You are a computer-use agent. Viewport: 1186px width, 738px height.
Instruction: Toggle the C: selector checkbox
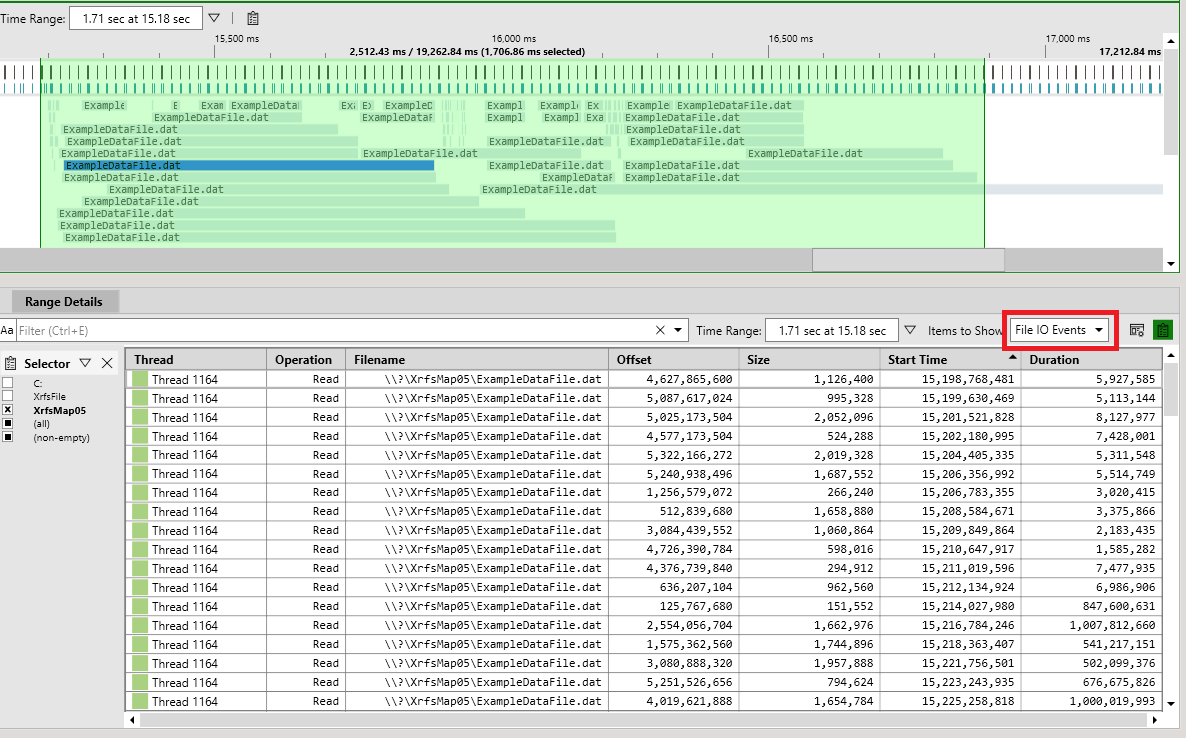tap(8, 383)
